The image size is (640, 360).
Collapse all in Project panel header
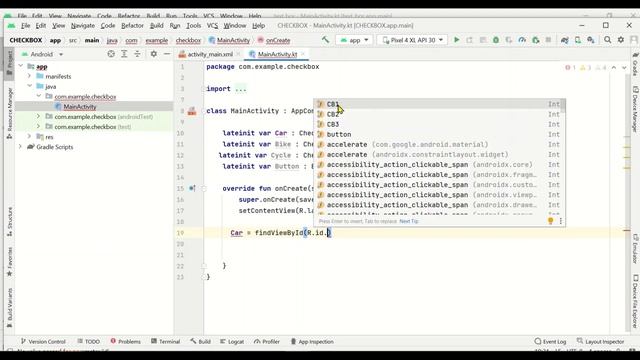pos(137,54)
